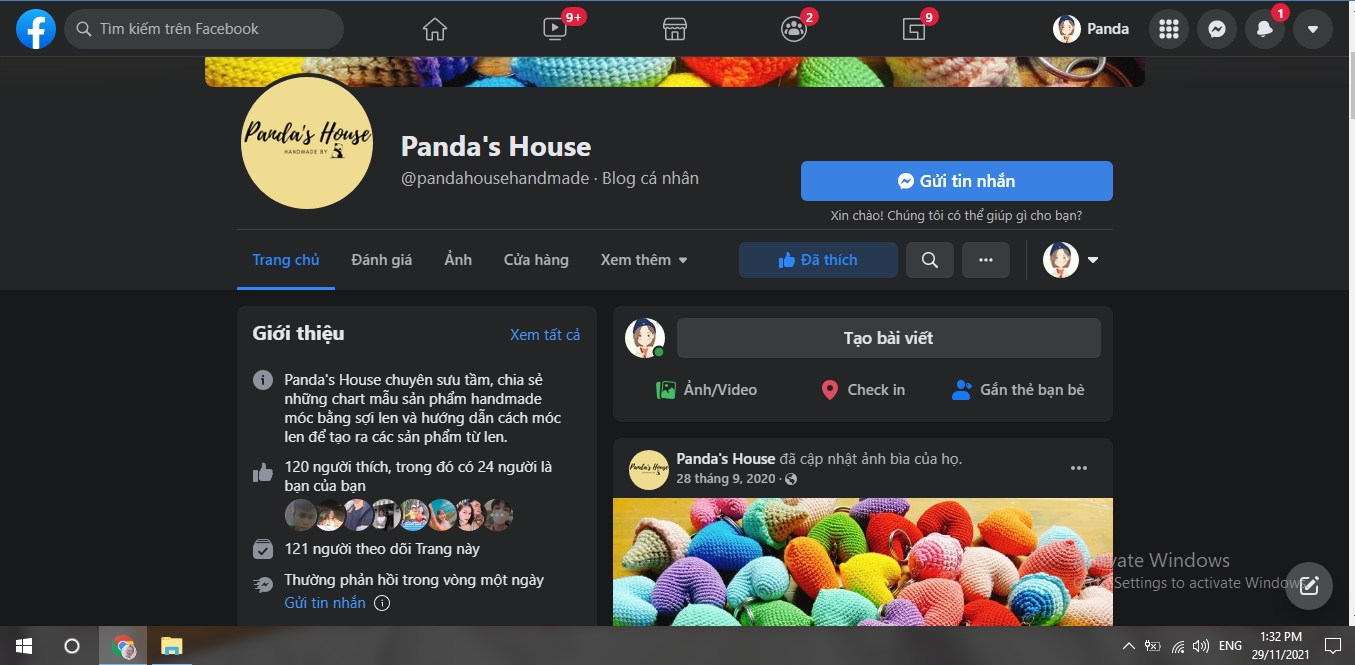Click the Chrome icon on taskbar
The height and width of the screenshot is (665, 1355).
pos(124,646)
